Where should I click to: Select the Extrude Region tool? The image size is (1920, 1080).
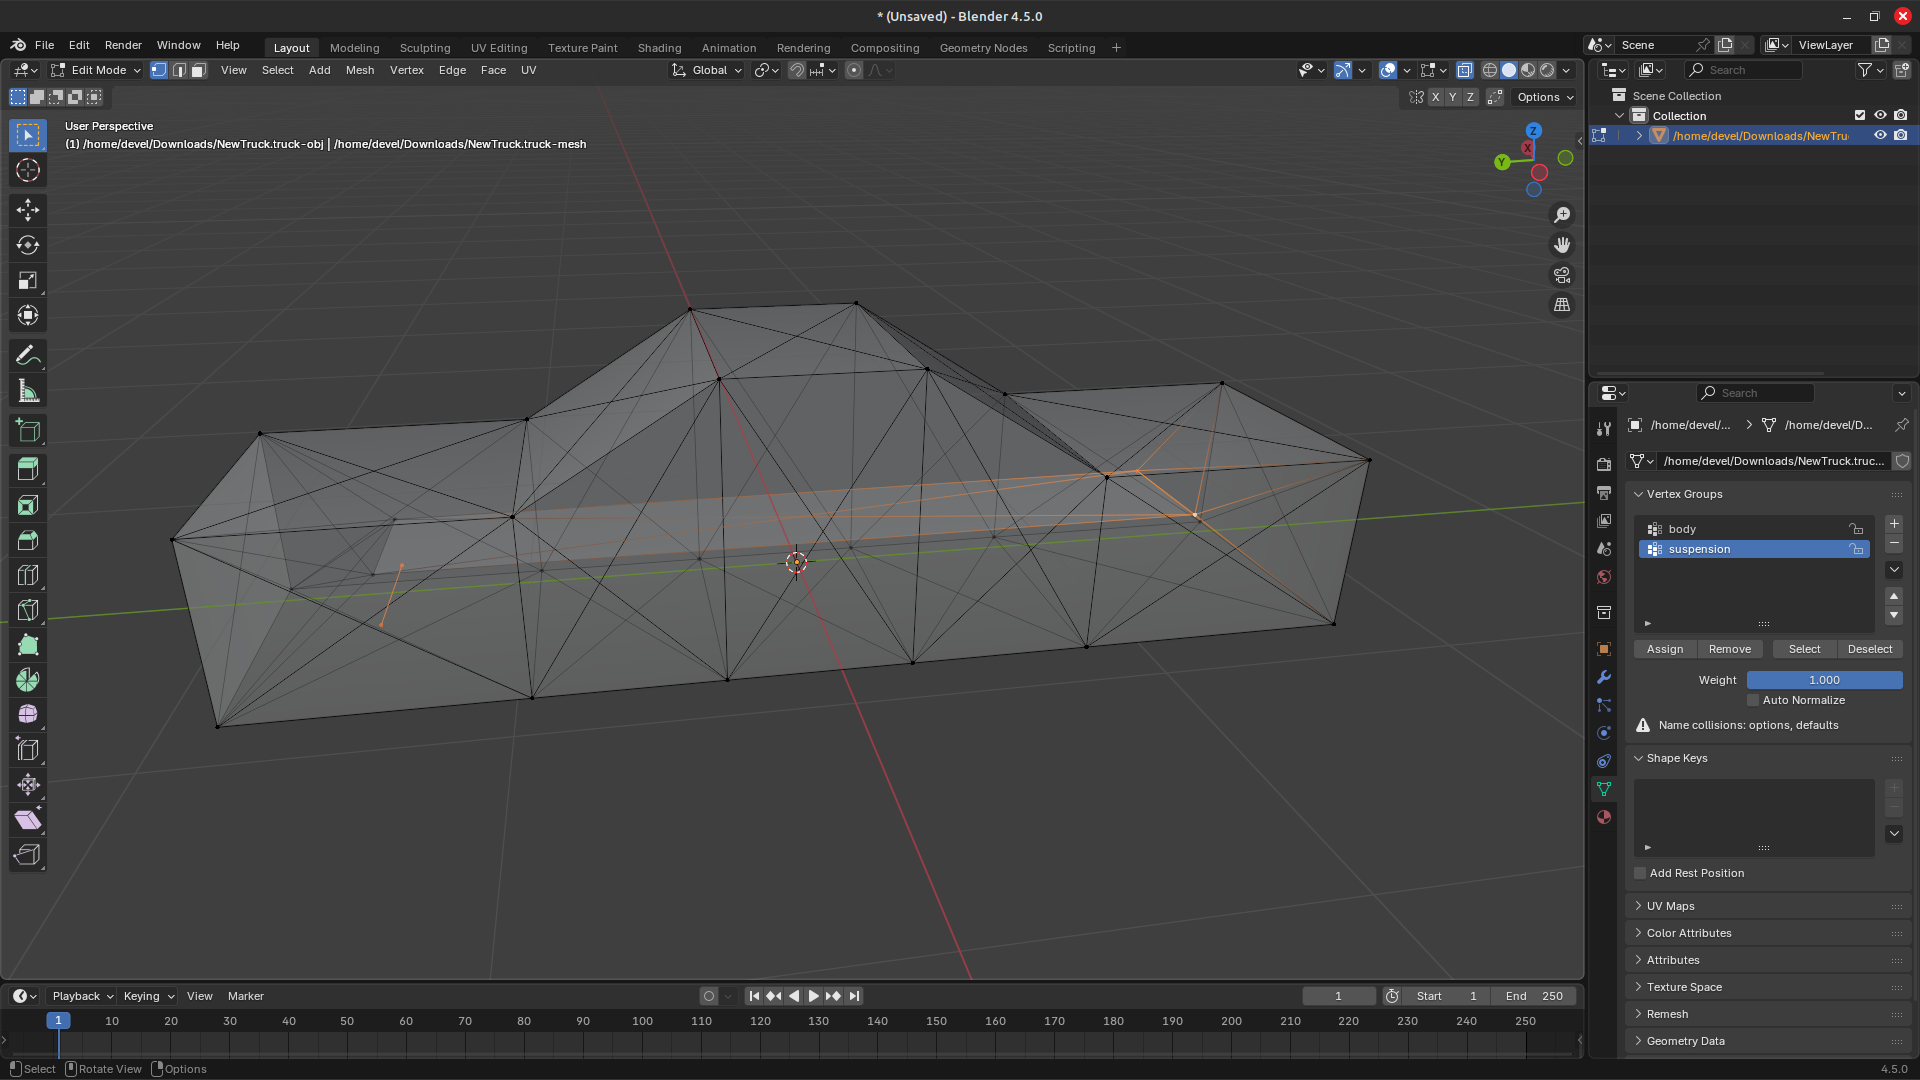coord(28,469)
